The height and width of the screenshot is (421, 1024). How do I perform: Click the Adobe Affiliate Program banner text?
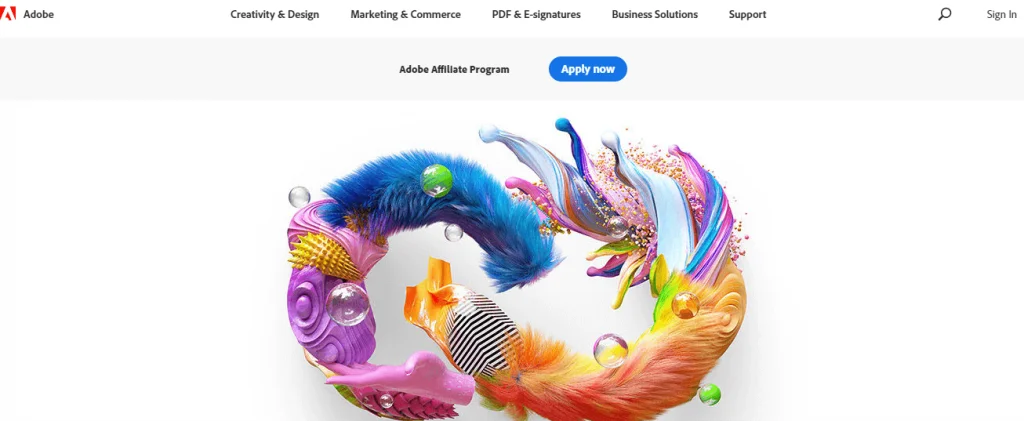[454, 69]
